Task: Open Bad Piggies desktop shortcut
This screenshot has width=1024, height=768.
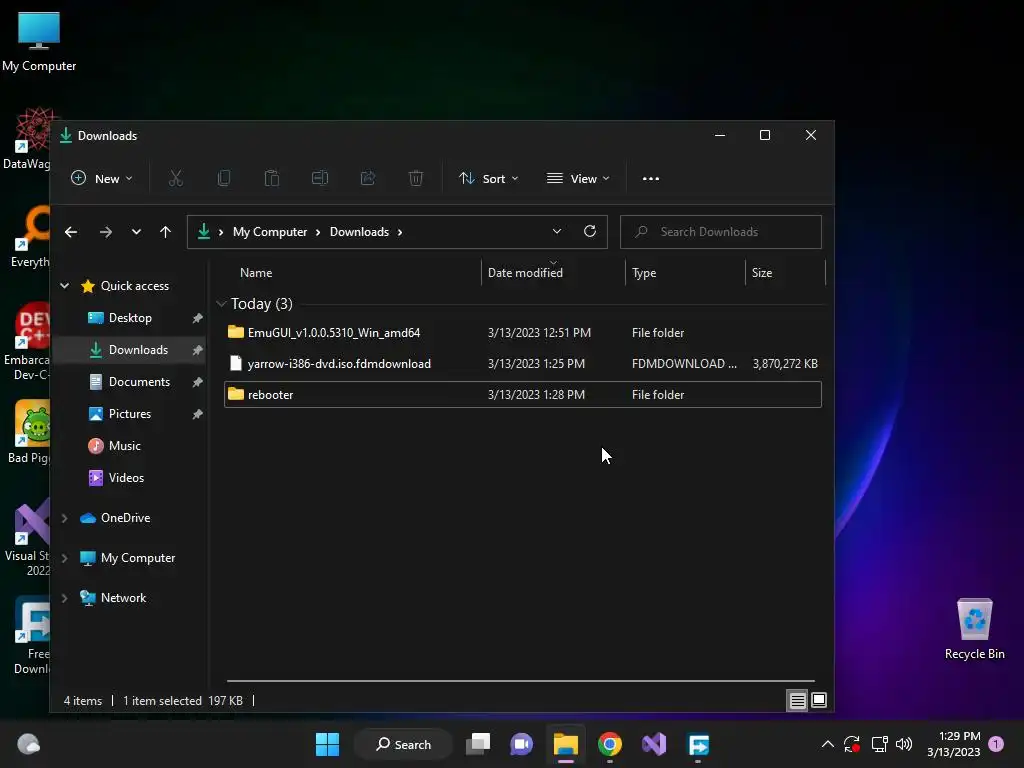Action: [x=29, y=432]
